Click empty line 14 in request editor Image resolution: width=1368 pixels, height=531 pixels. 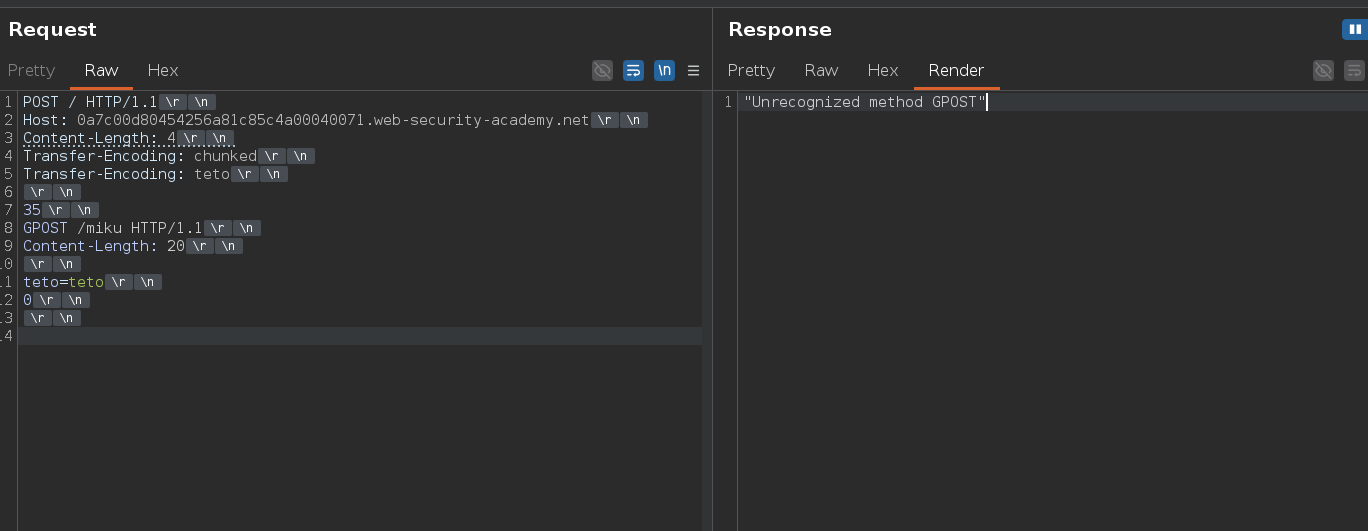pos(360,336)
